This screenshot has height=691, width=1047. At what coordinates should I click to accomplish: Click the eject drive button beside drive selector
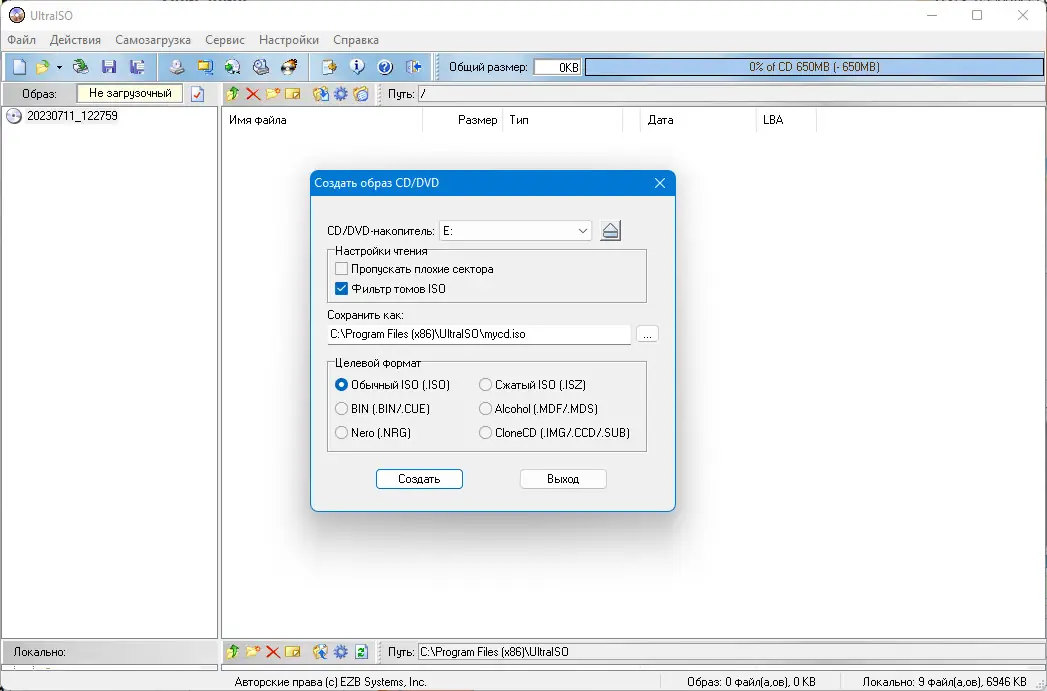(610, 231)
